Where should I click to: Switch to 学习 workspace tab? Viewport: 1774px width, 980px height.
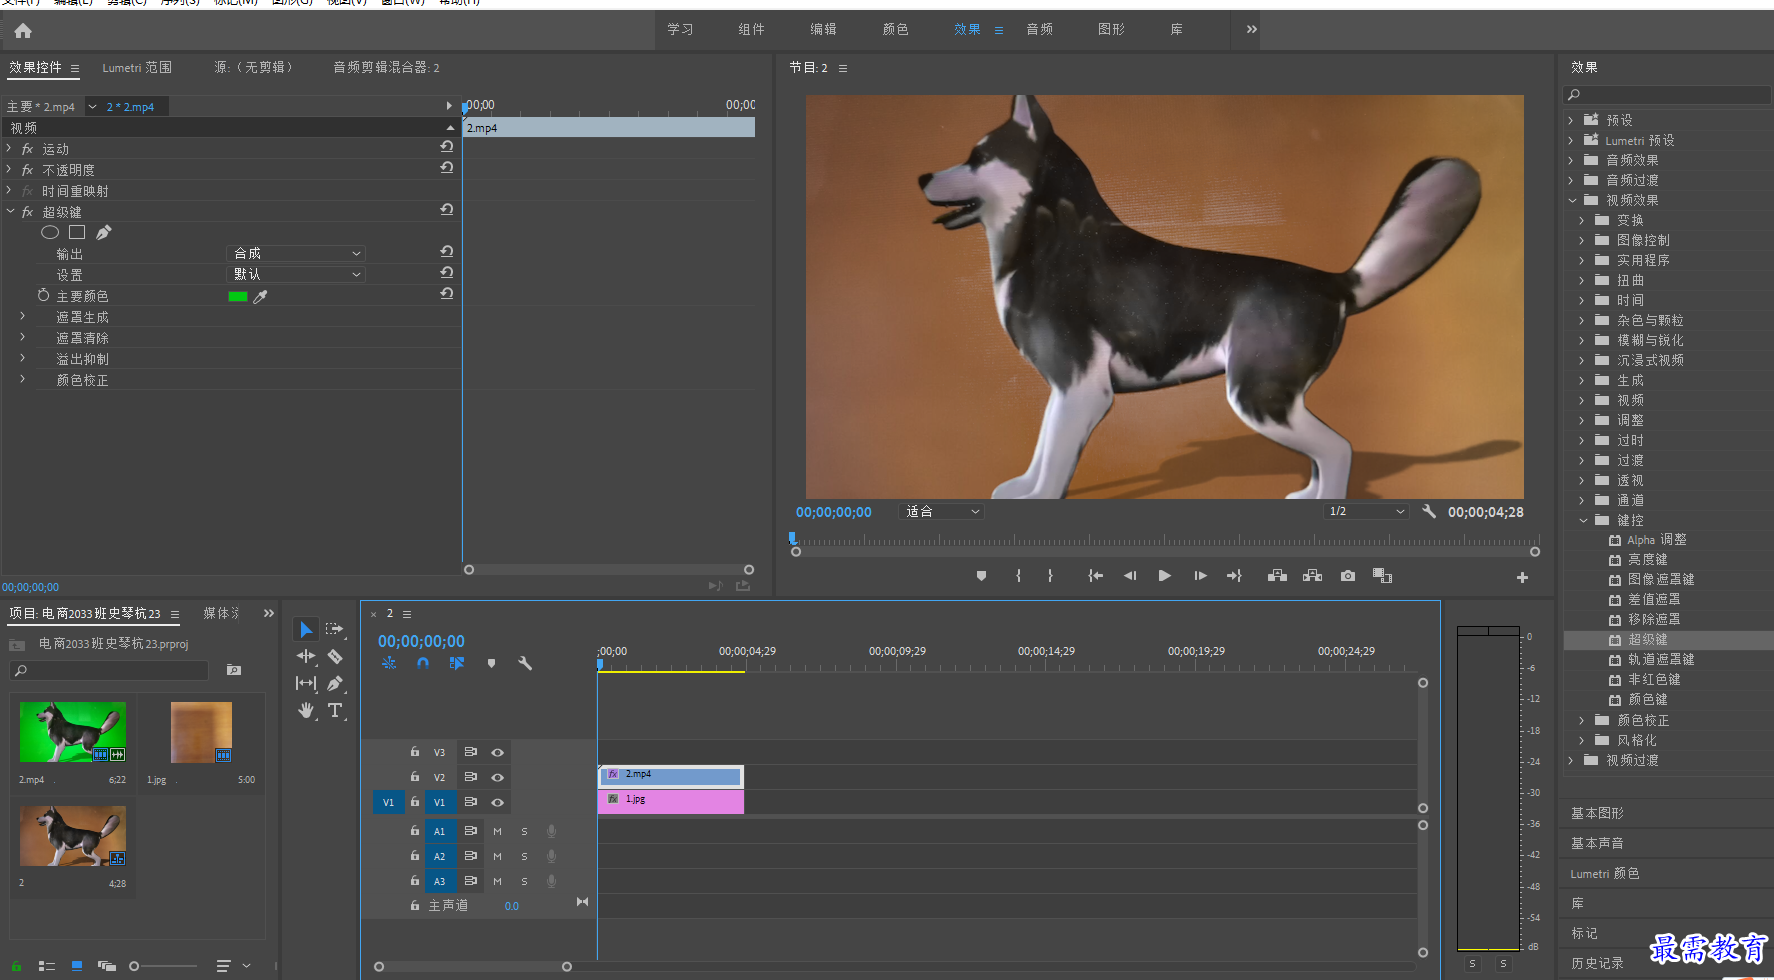[681, 29]
